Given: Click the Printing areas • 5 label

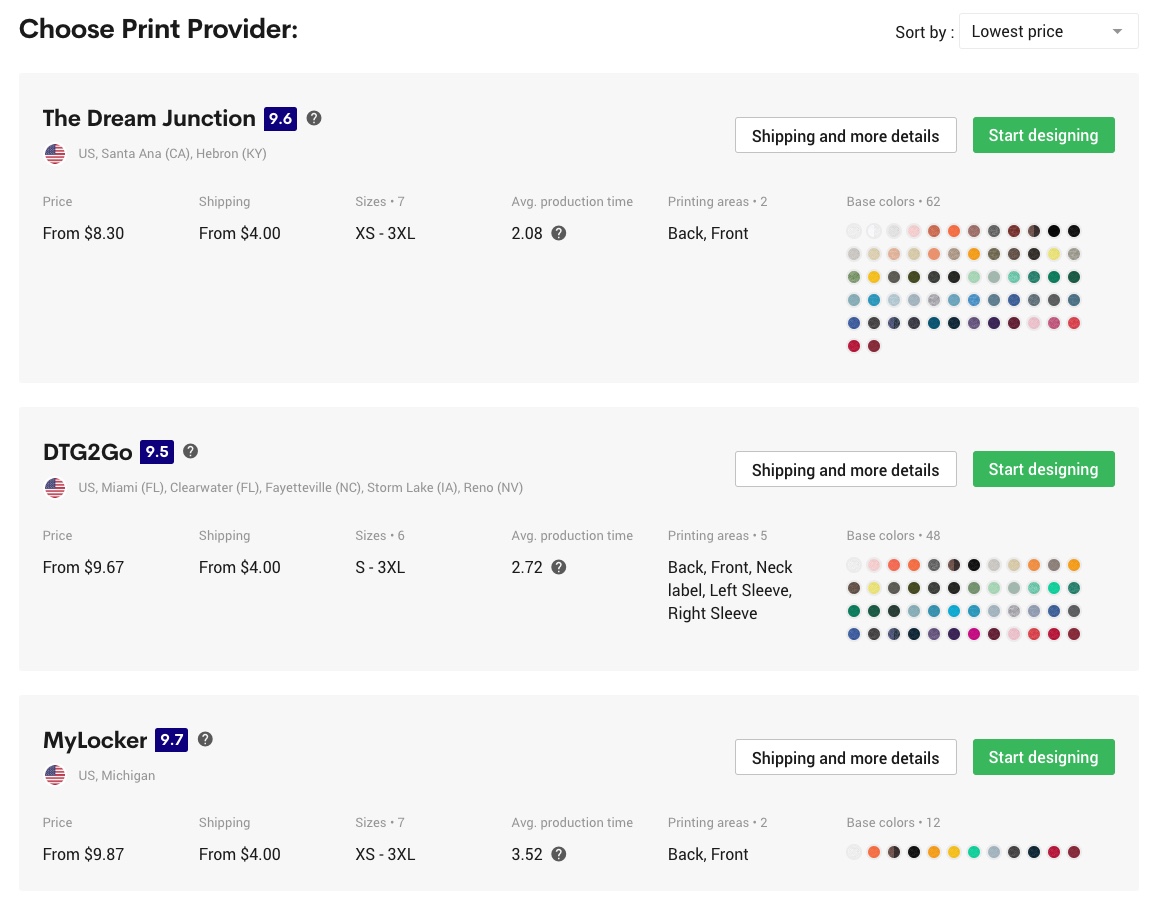Looking at the screenshot, I should (x=718, y=536).
